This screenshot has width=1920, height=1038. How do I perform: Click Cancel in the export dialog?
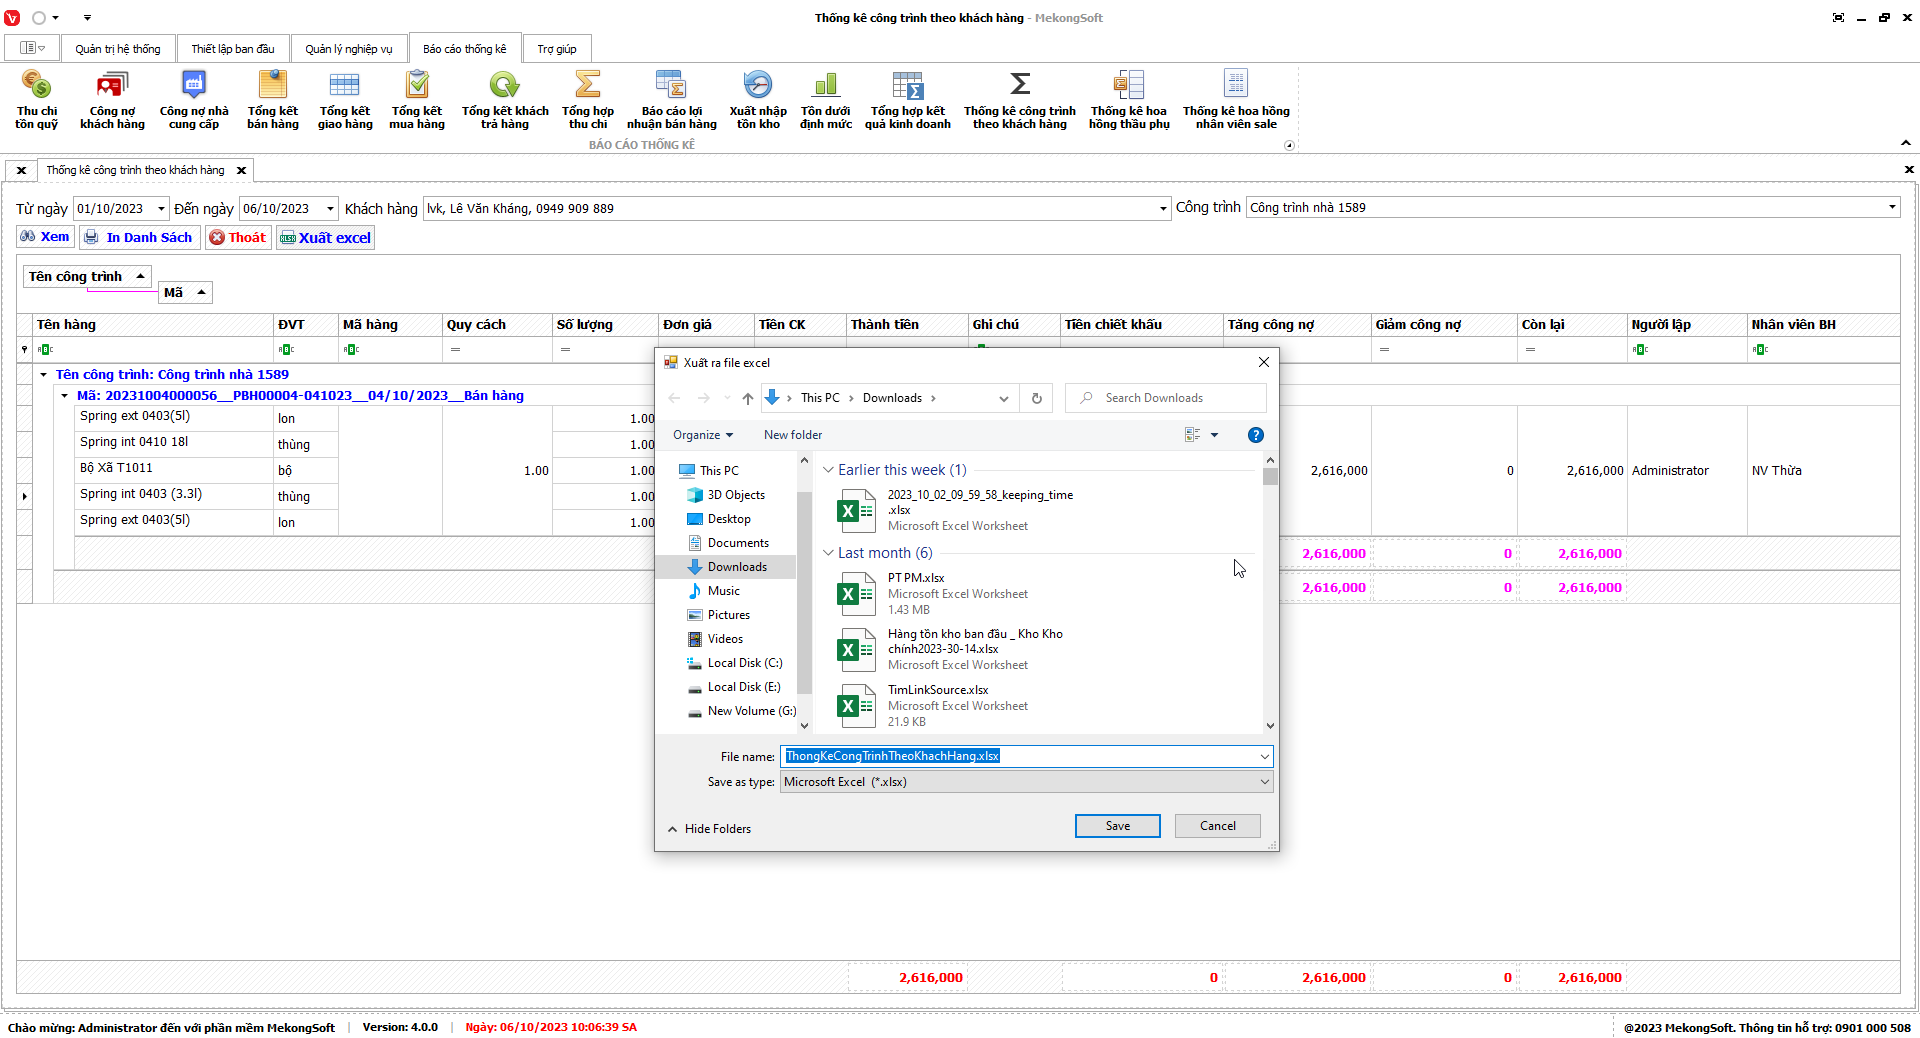click(x=1217, y=826)
